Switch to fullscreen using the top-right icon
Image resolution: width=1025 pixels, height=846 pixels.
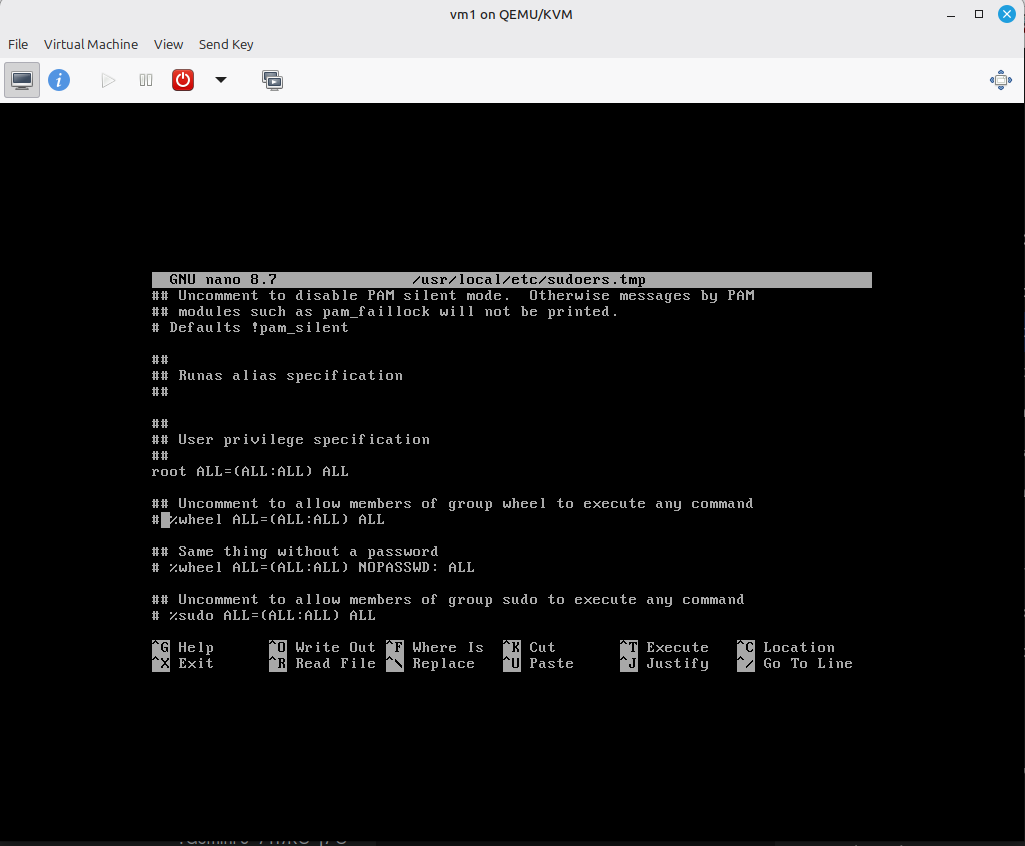1000,80
